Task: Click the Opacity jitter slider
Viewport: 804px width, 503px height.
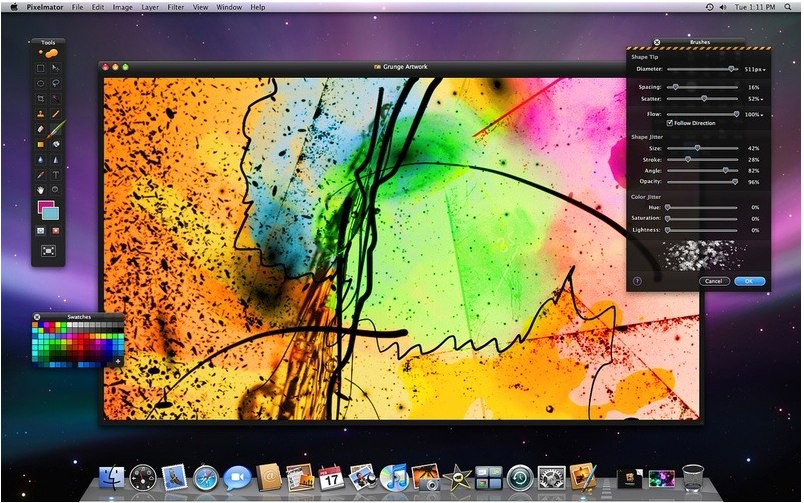Action: click(x=702, y=182)
